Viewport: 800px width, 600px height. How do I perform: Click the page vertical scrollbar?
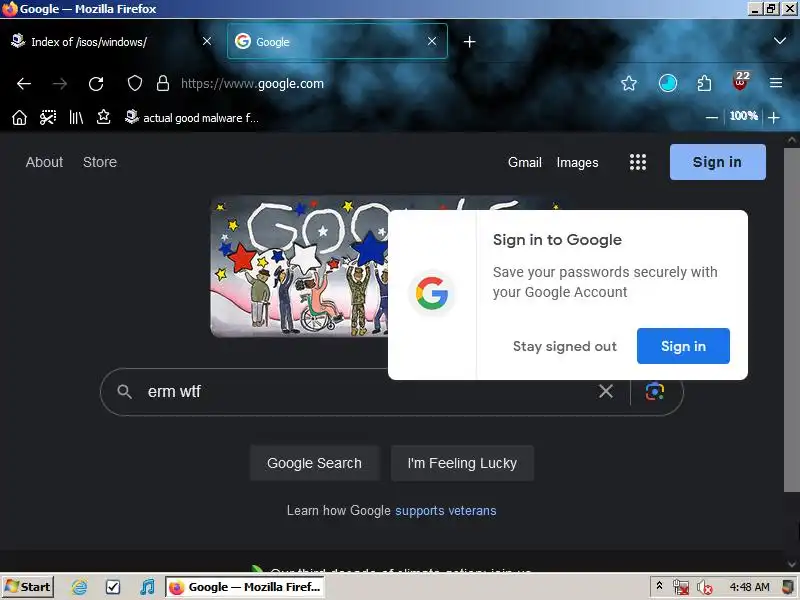coord(791,320)
